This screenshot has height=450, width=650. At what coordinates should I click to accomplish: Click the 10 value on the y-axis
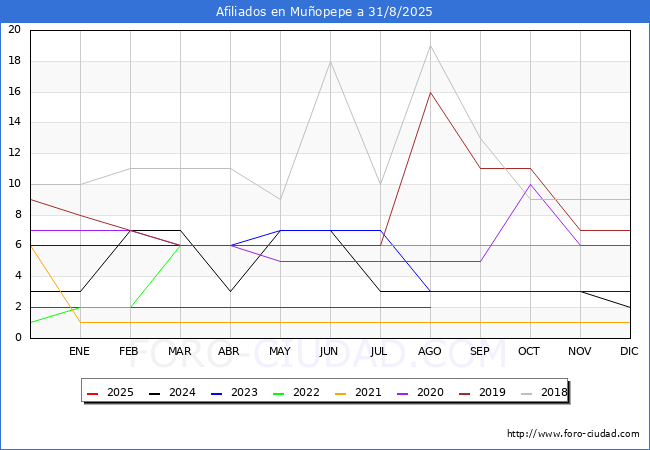tap(14, 184)
